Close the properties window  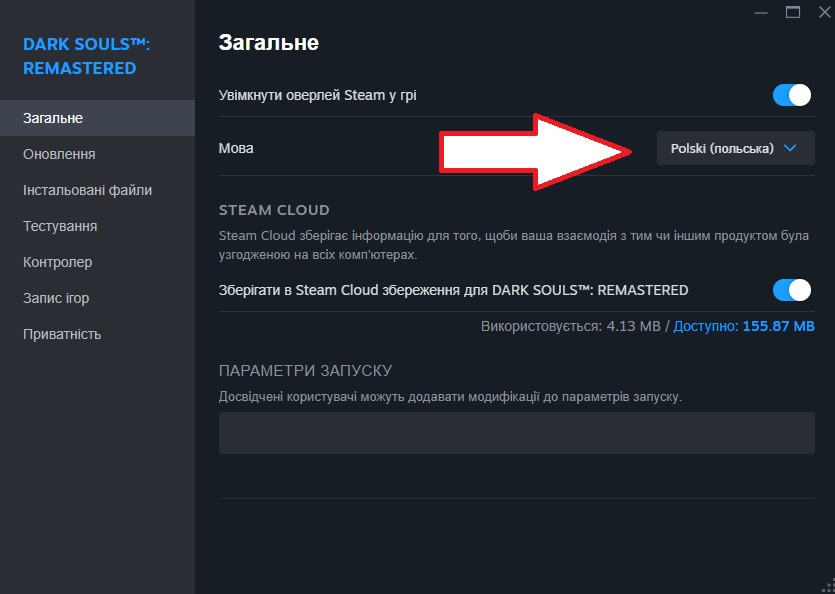[824, 12]
